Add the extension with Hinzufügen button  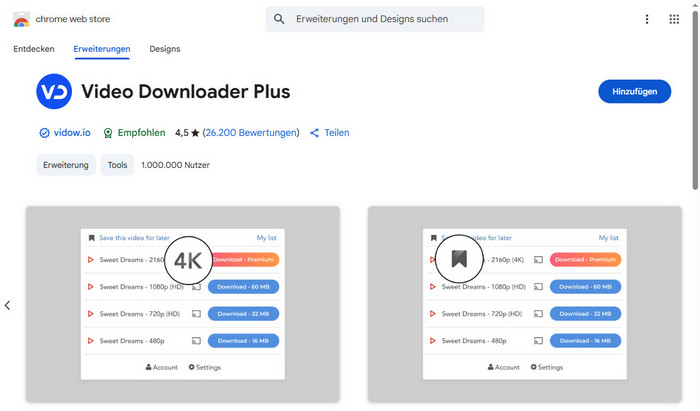[x=634, y=91]
